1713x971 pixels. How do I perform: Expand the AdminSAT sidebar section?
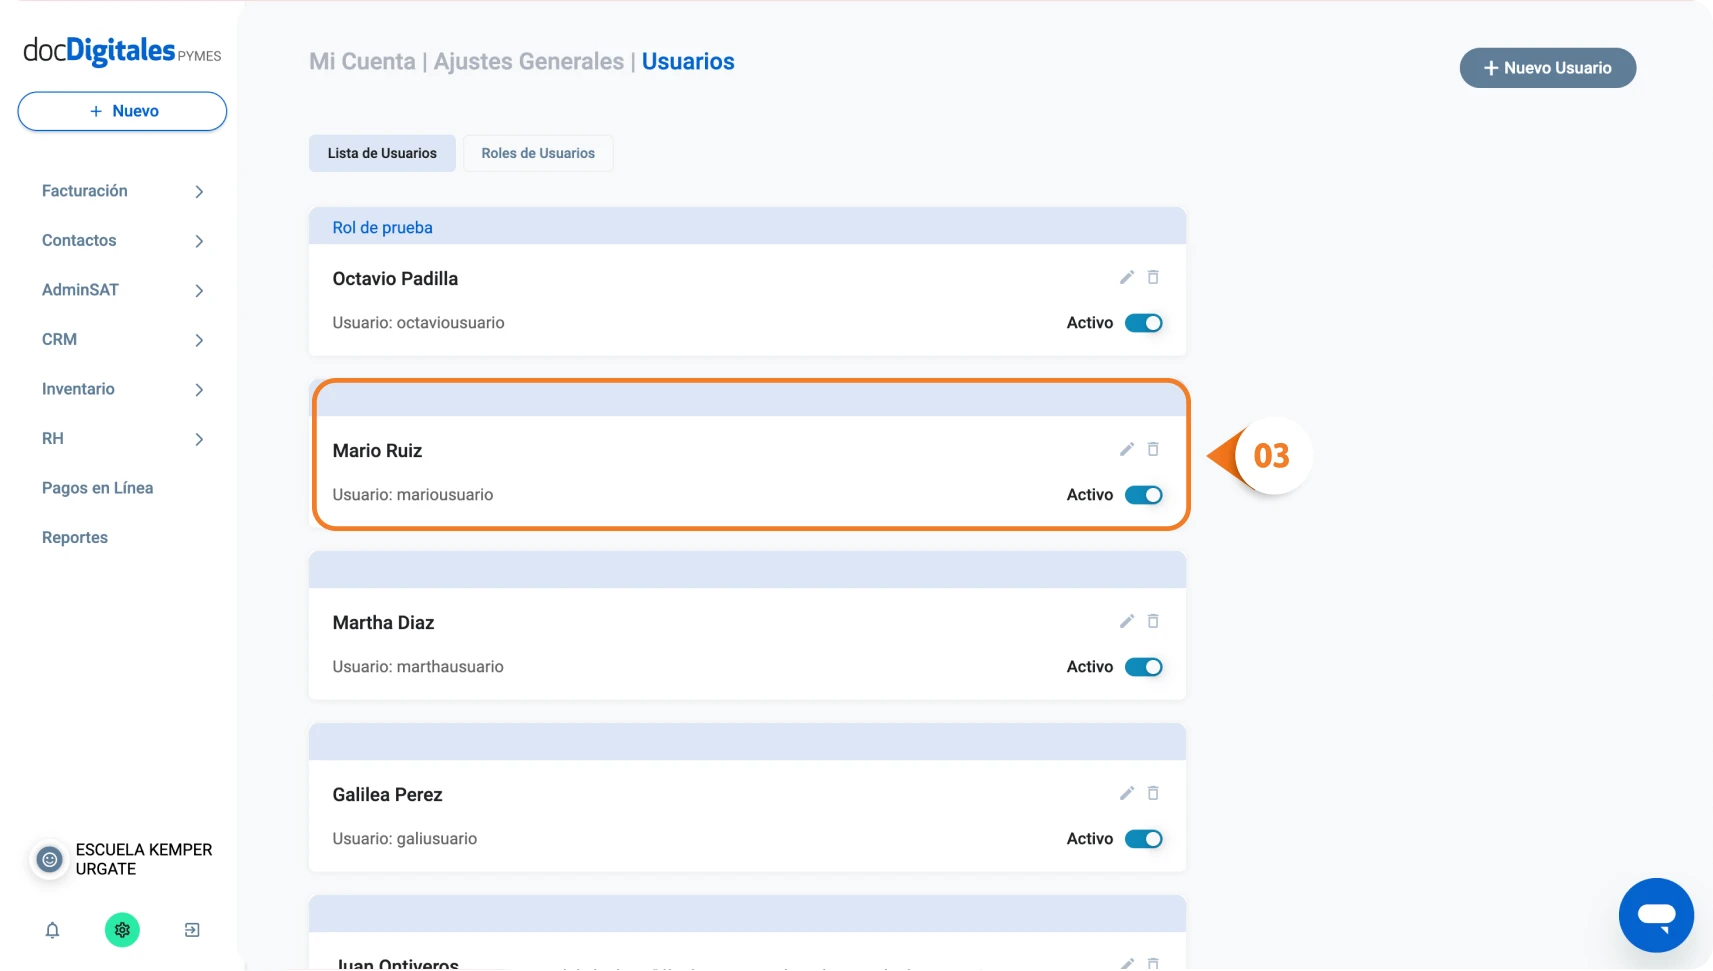[123, 290]
